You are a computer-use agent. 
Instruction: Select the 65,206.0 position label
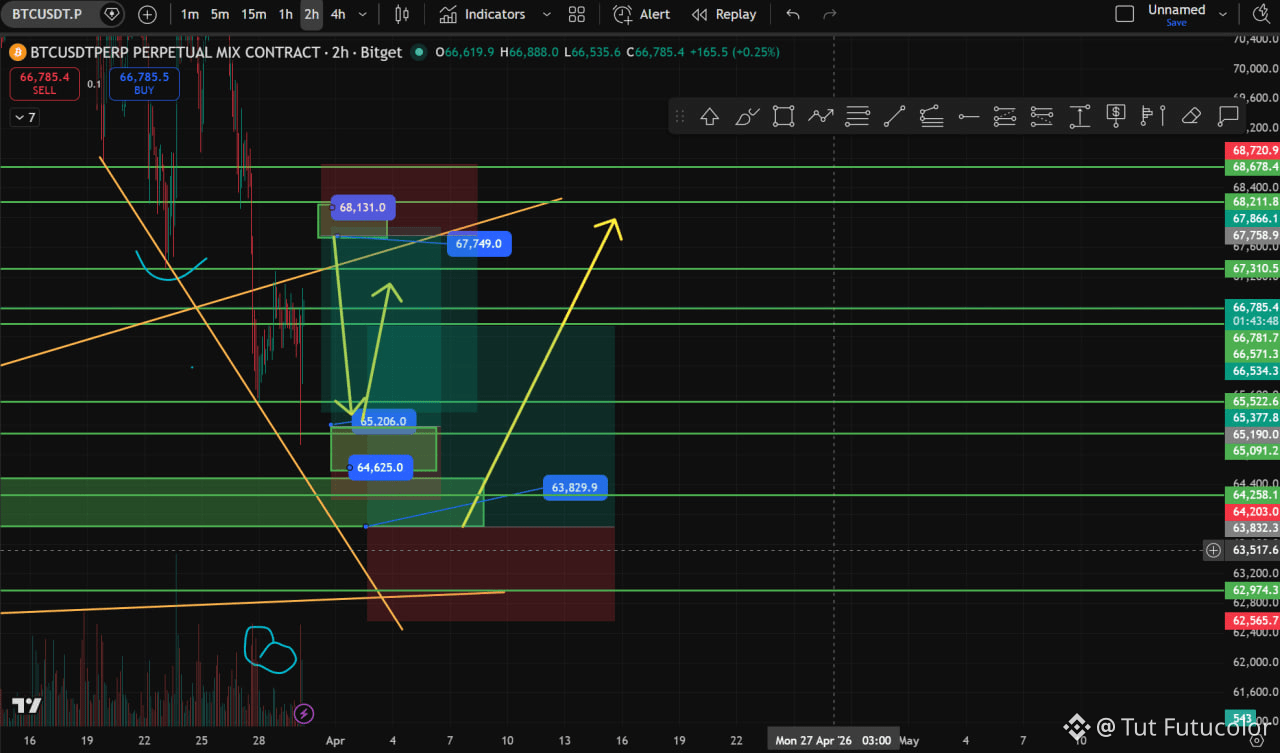[x=383, y=421]
